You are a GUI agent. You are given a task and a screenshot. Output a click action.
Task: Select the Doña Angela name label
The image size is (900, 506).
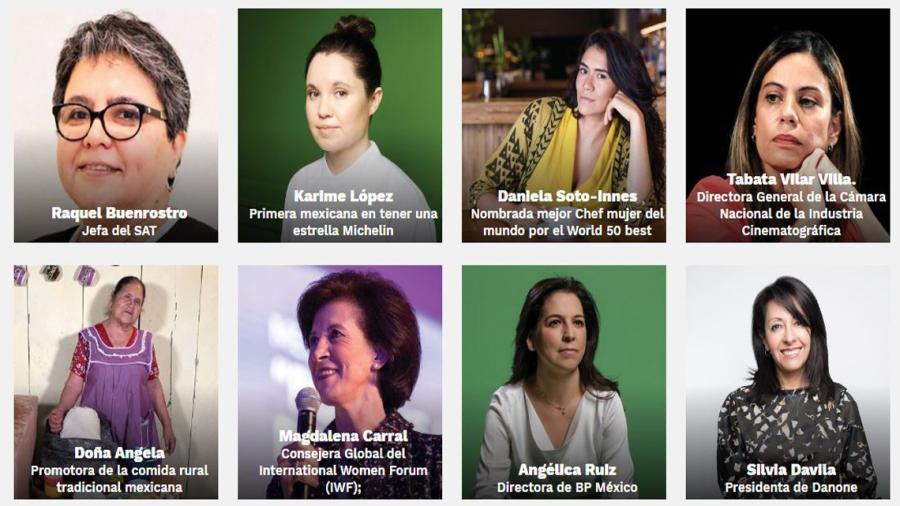tap(119, 453)
